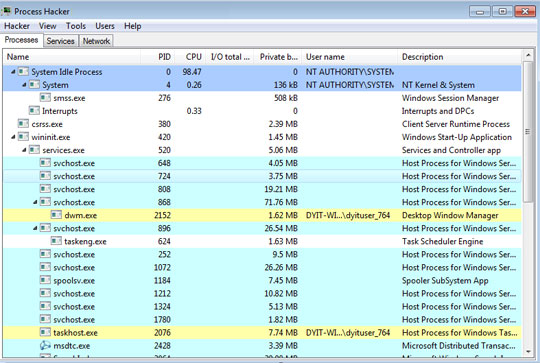
Task: Click the spoolsv.exe process icon
Action: (45, 280)
